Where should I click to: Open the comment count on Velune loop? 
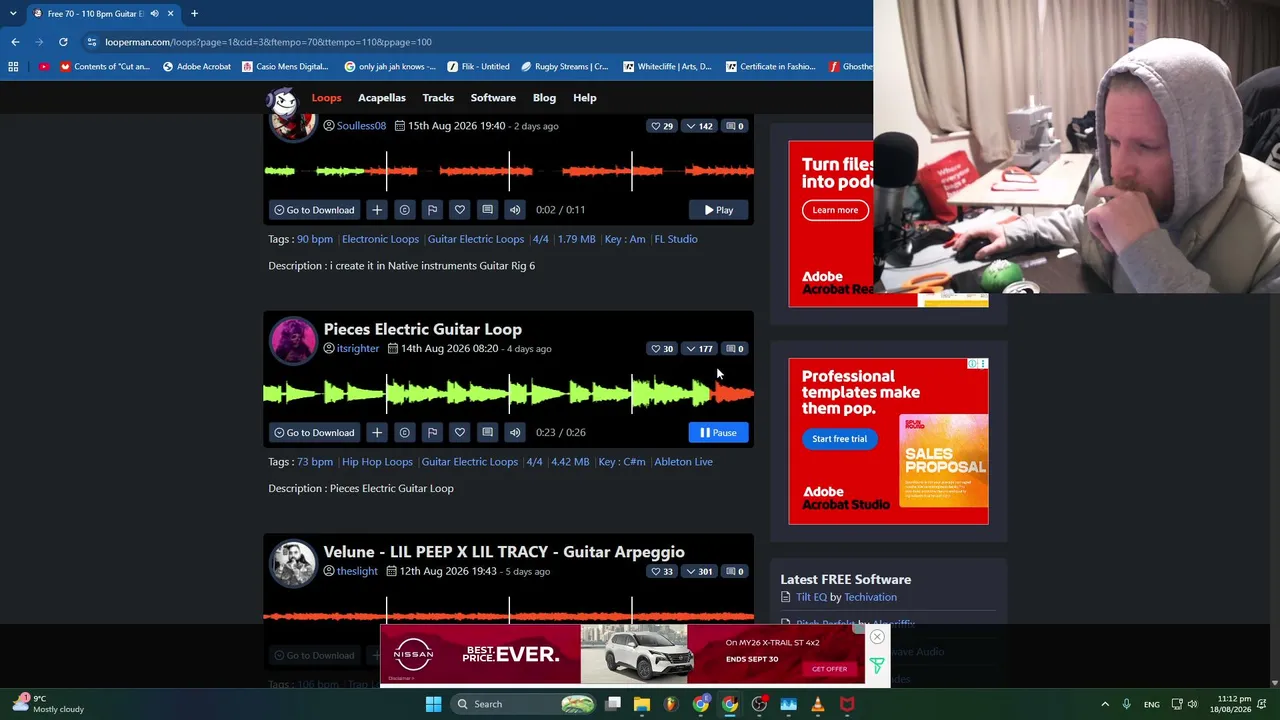tap(735, 572)
